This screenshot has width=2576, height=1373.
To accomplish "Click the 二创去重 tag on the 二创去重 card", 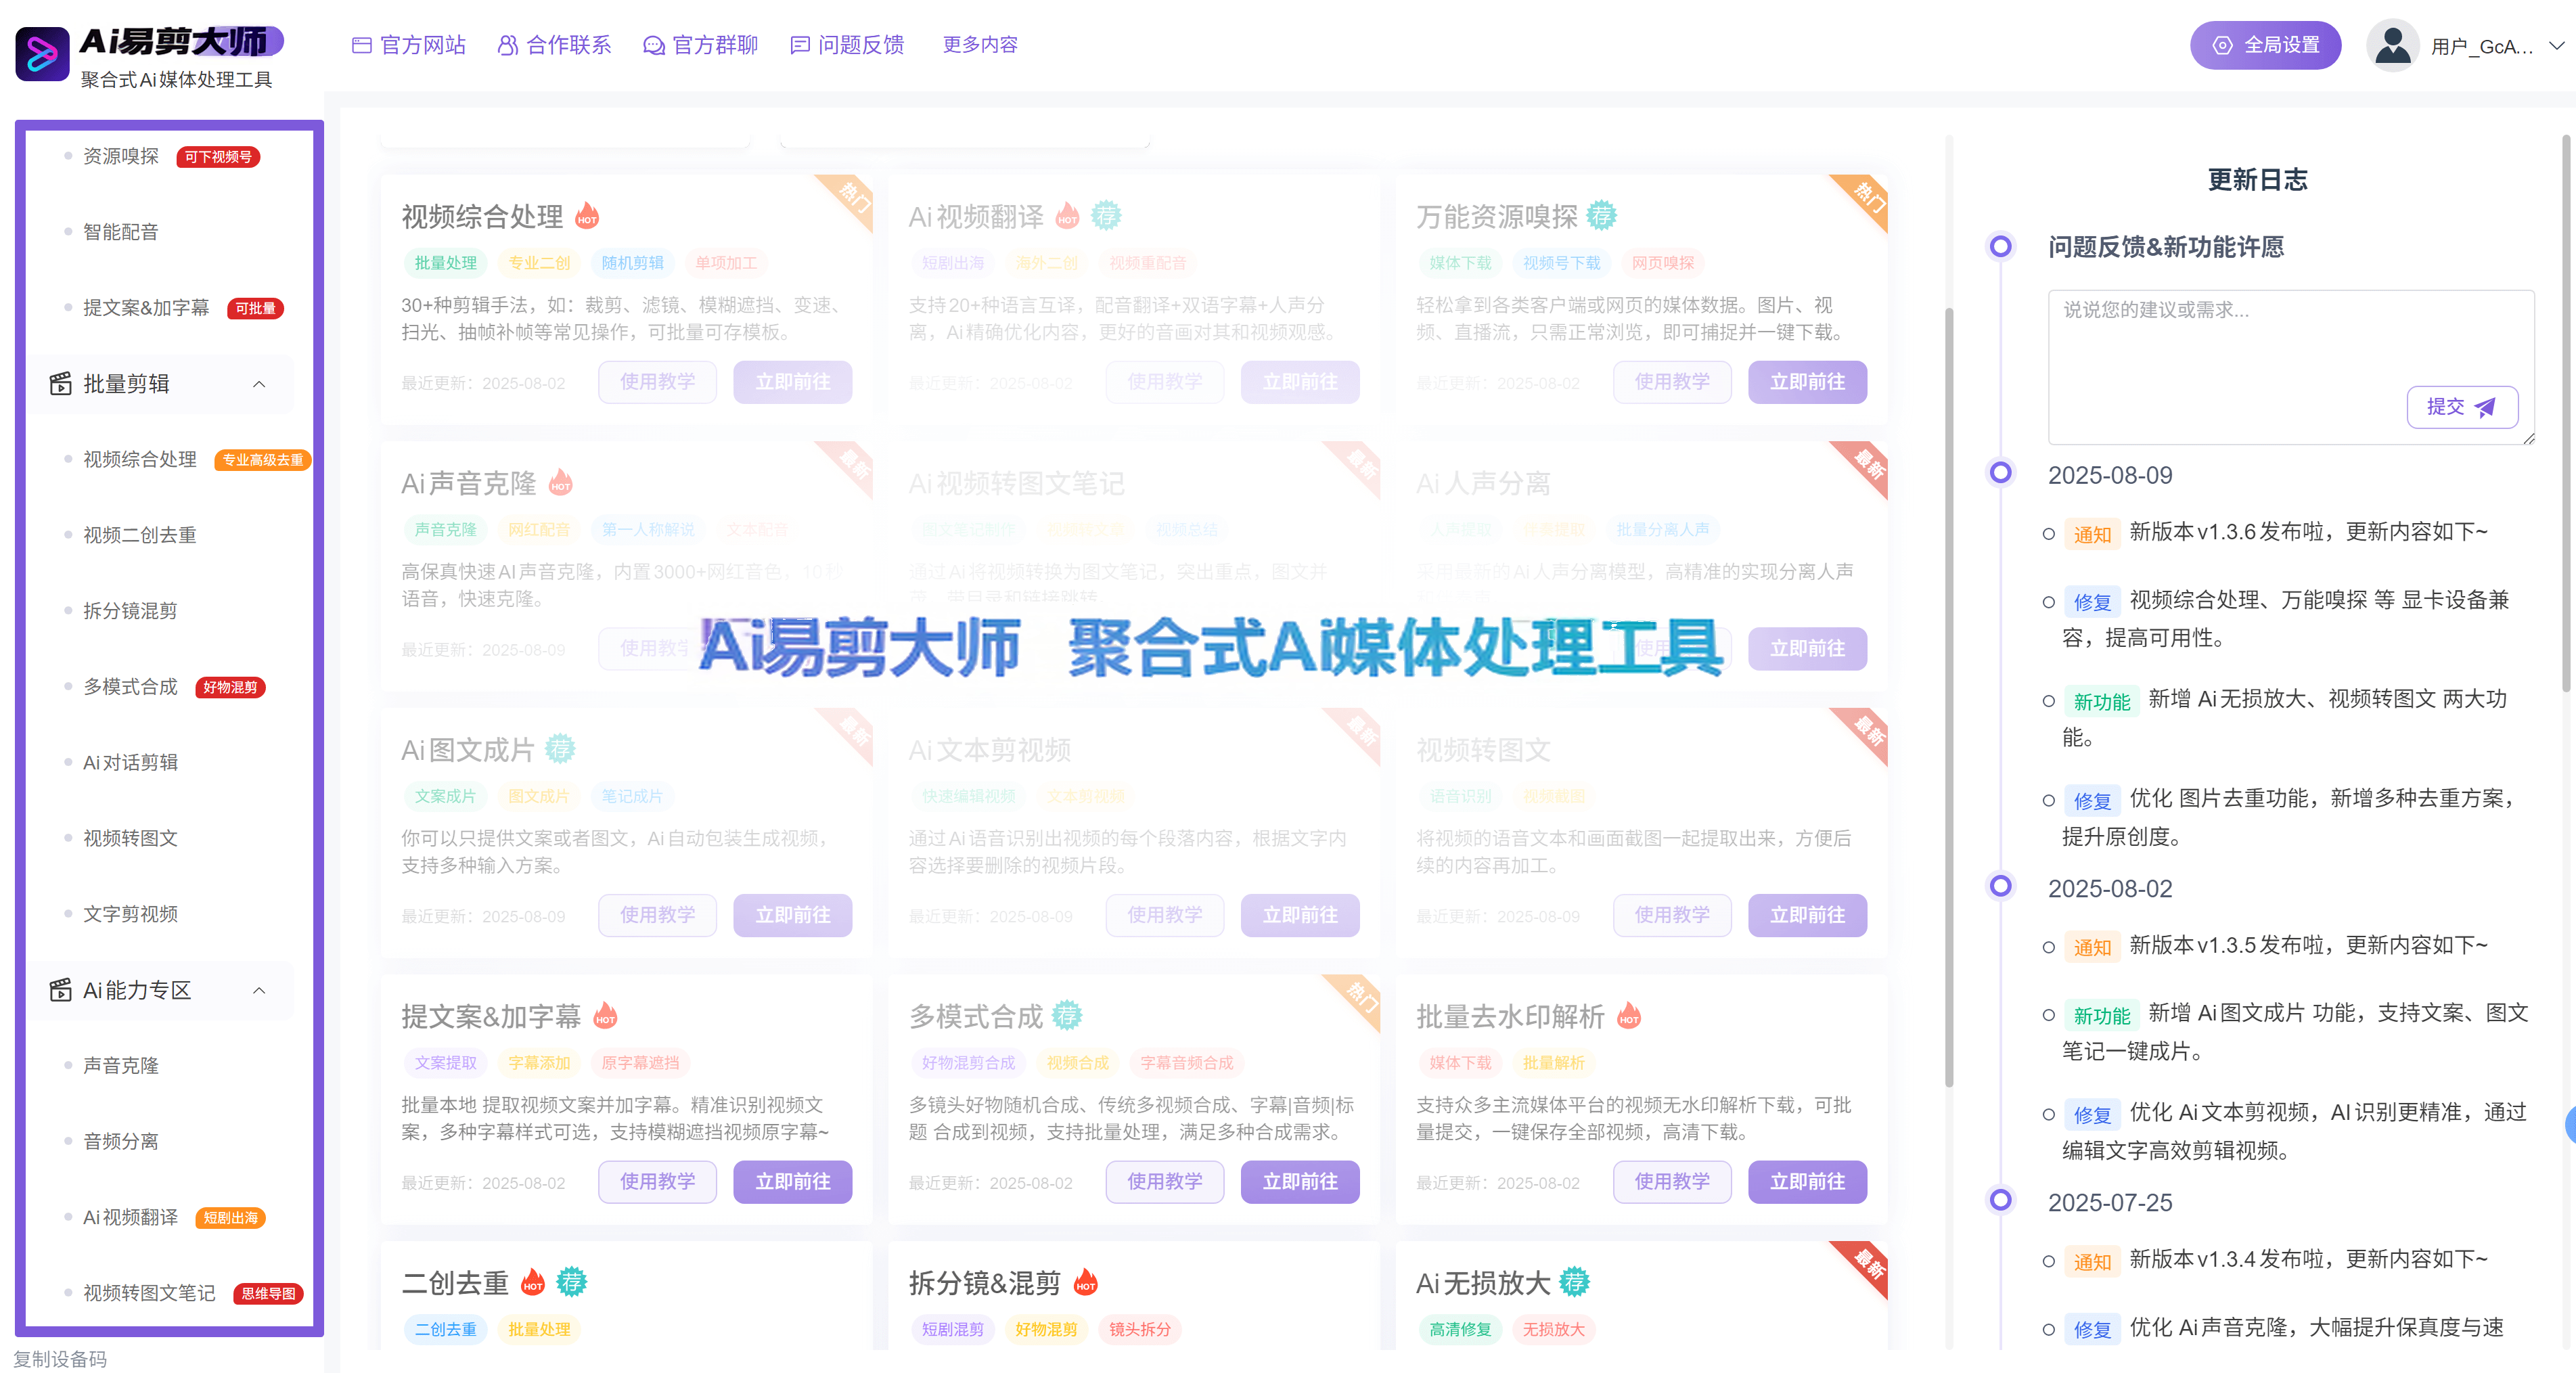I will click(446, 1329).
